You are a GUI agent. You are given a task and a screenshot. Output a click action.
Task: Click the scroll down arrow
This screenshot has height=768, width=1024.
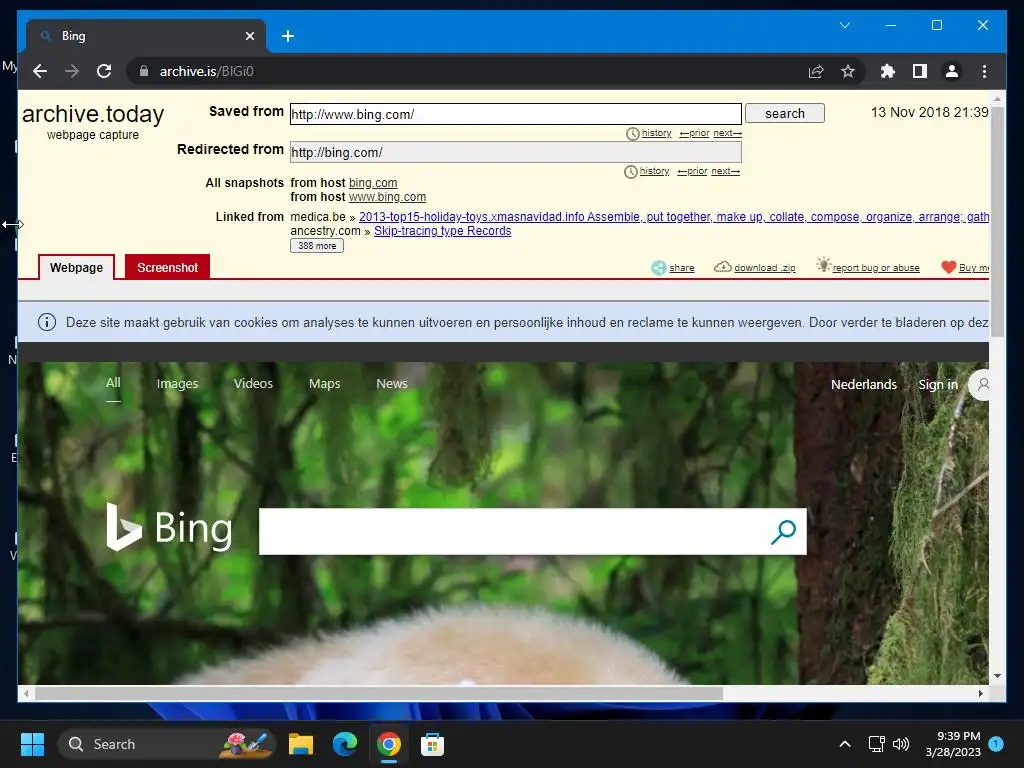pyautogui.click(x=997, y=676)
